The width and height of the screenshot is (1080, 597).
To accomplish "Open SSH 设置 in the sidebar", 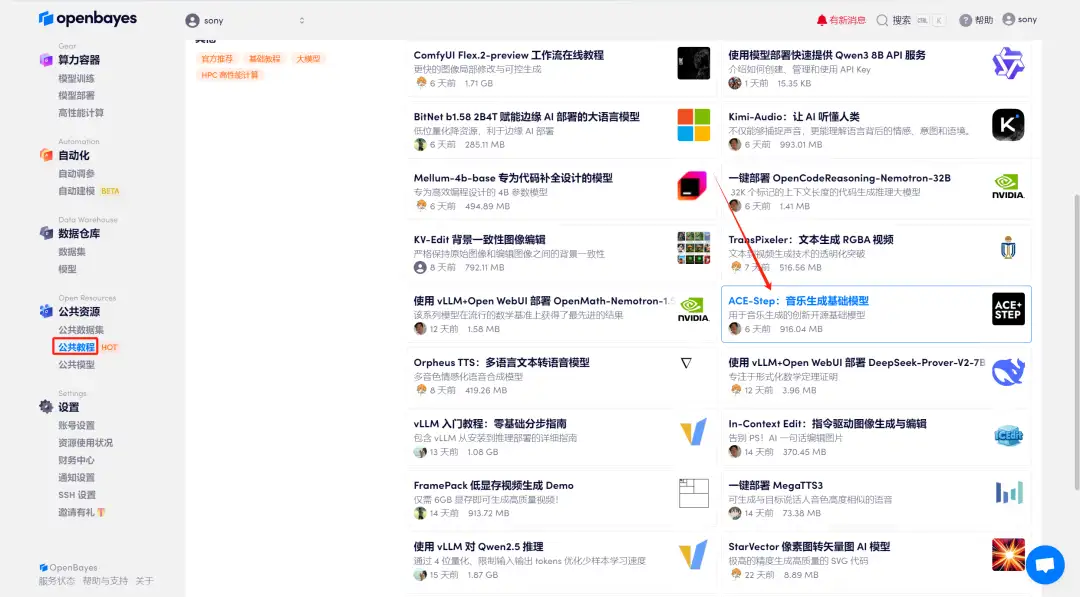I will (77, 494).
